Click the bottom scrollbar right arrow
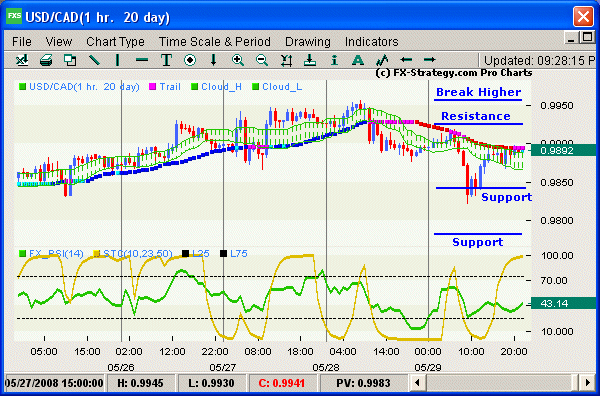This screenshot has width=600, height=396. click(587, 382)
